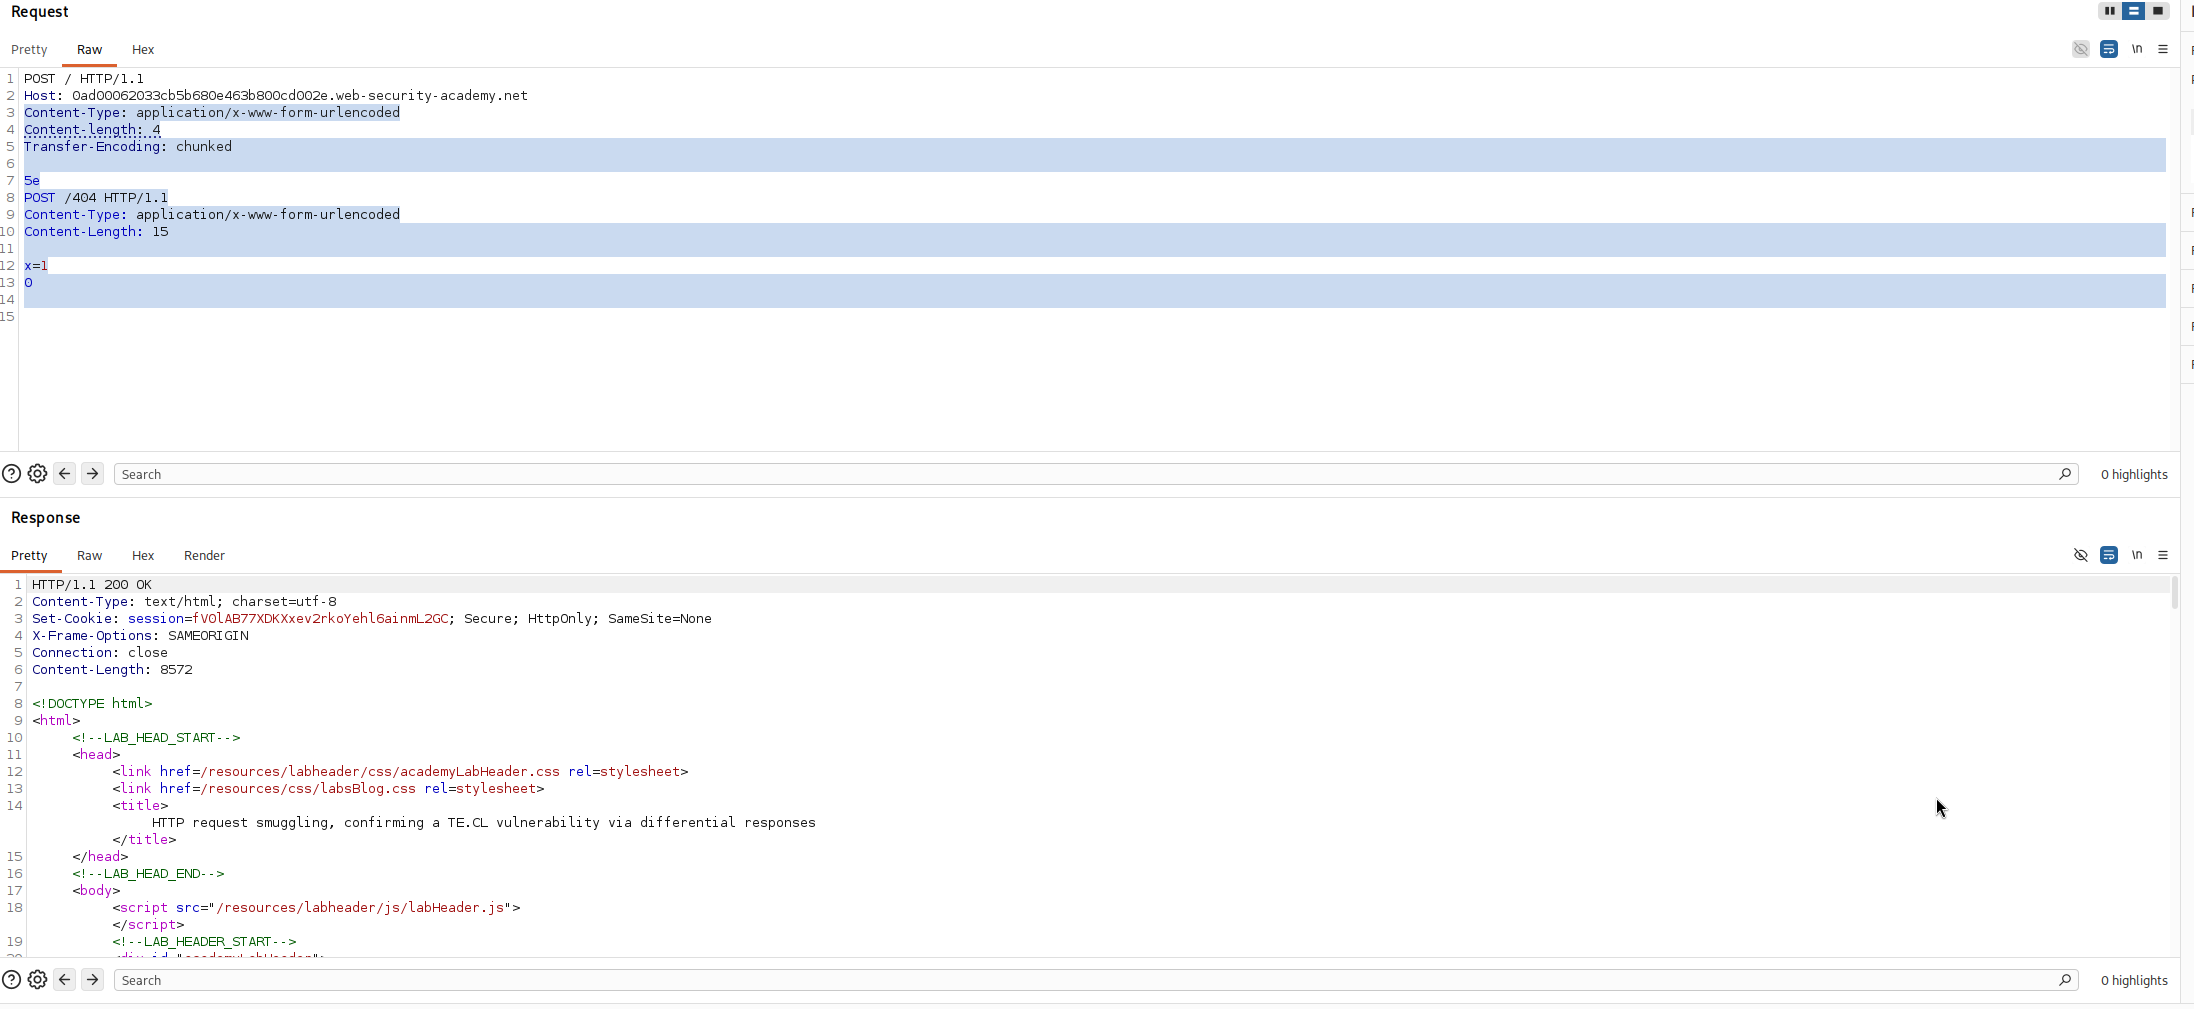Screen dimensions: 2194x1009
Task: Go to previous search match in Request
Action: pos(65,474)
